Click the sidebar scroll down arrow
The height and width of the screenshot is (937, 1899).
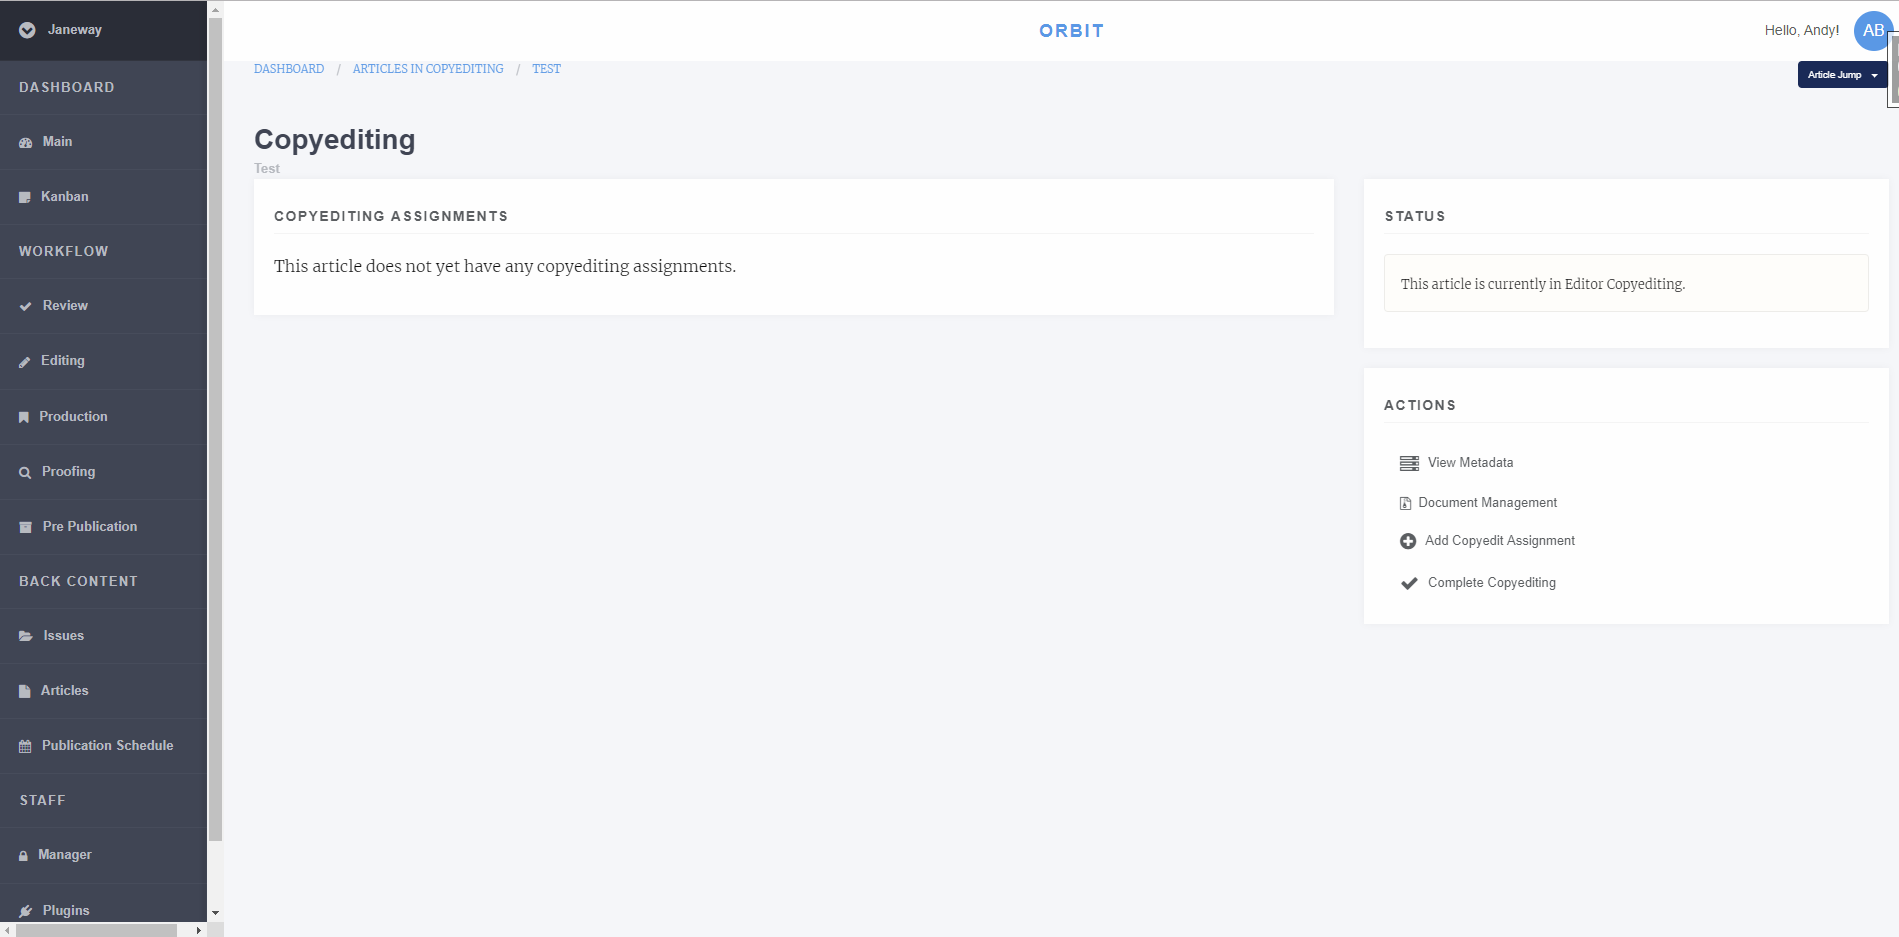[215, 913]
